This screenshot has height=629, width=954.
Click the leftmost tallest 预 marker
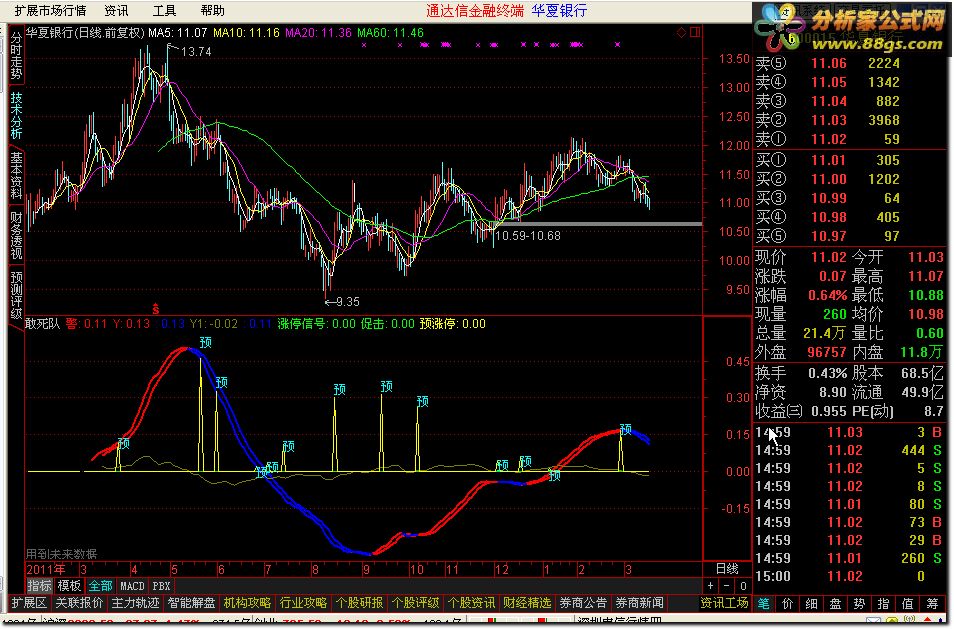point(206,343)
